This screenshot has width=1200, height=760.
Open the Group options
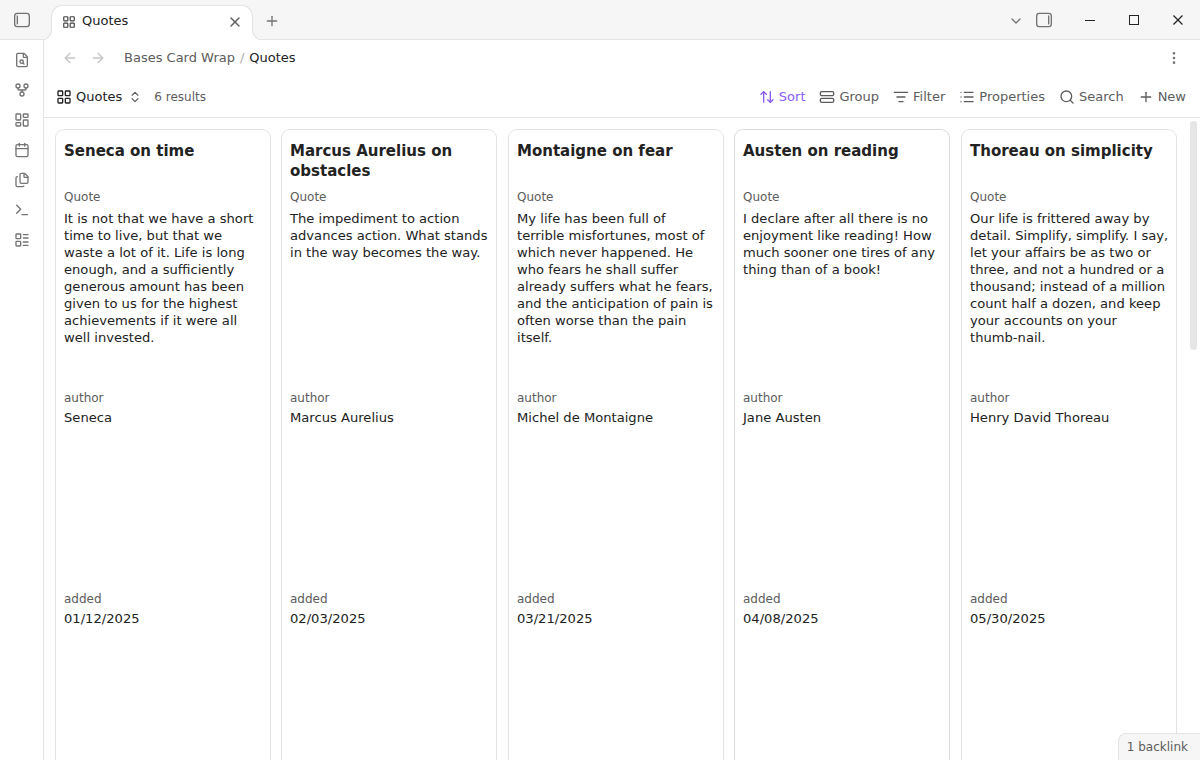point(849,97)
